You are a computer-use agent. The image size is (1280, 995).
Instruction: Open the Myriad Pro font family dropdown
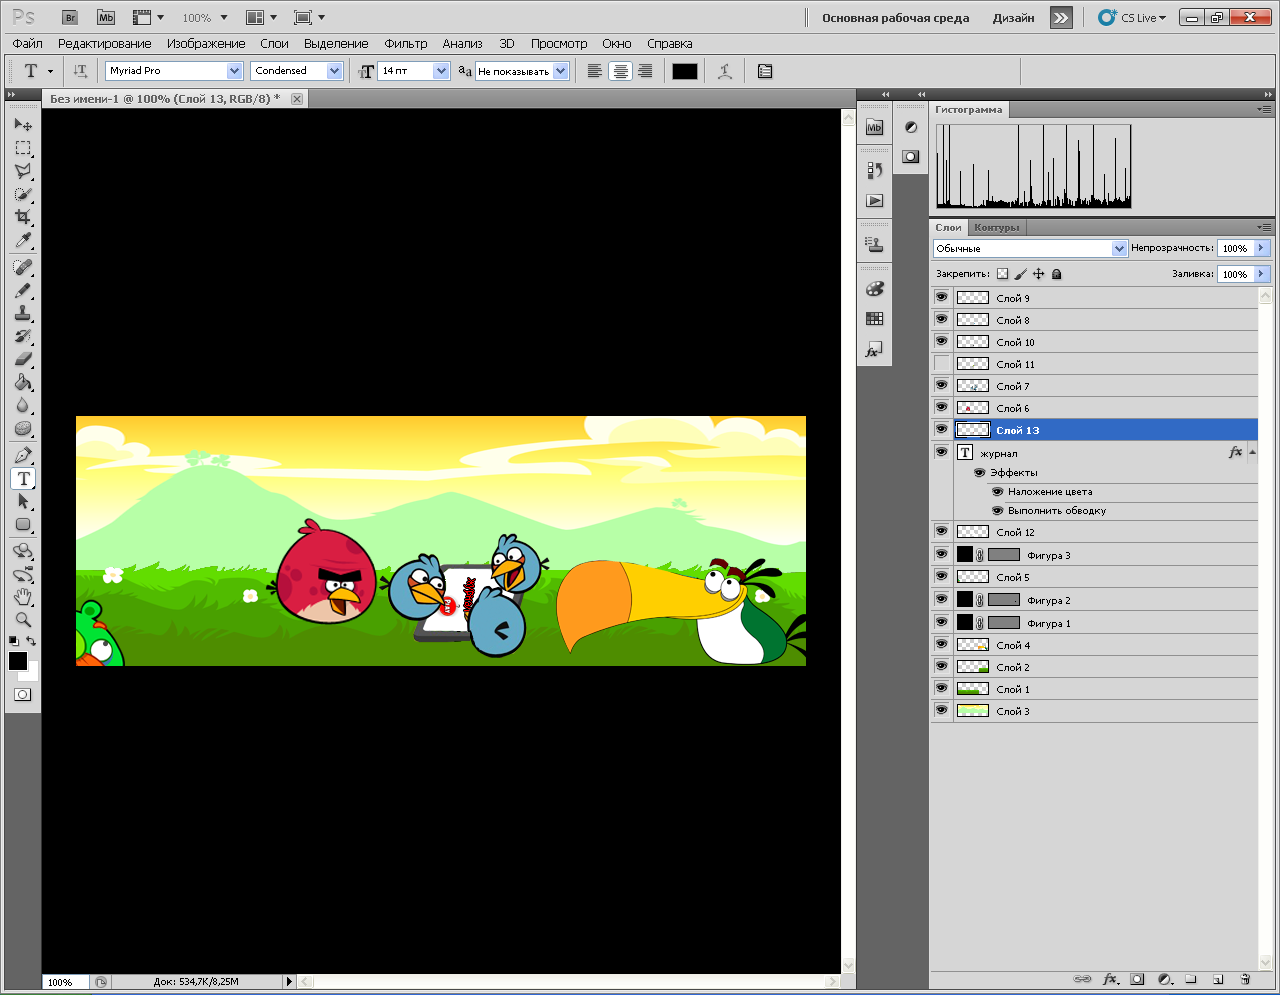235,71
